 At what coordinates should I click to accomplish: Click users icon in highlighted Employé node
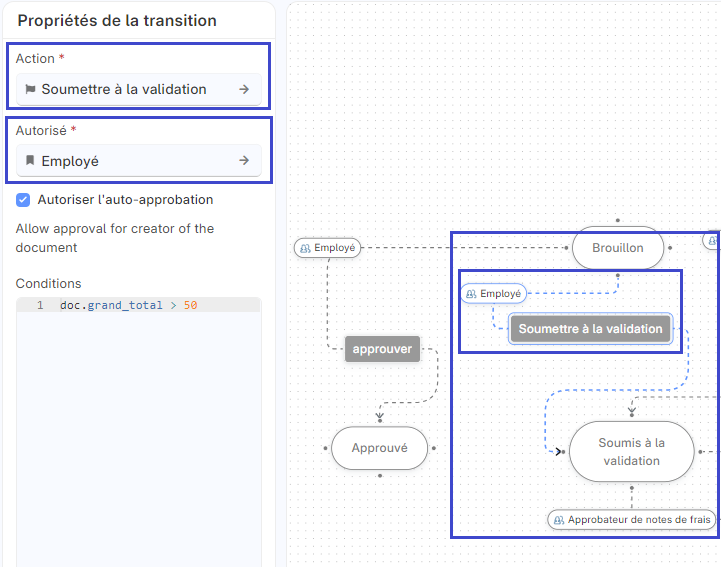[471, 294]
